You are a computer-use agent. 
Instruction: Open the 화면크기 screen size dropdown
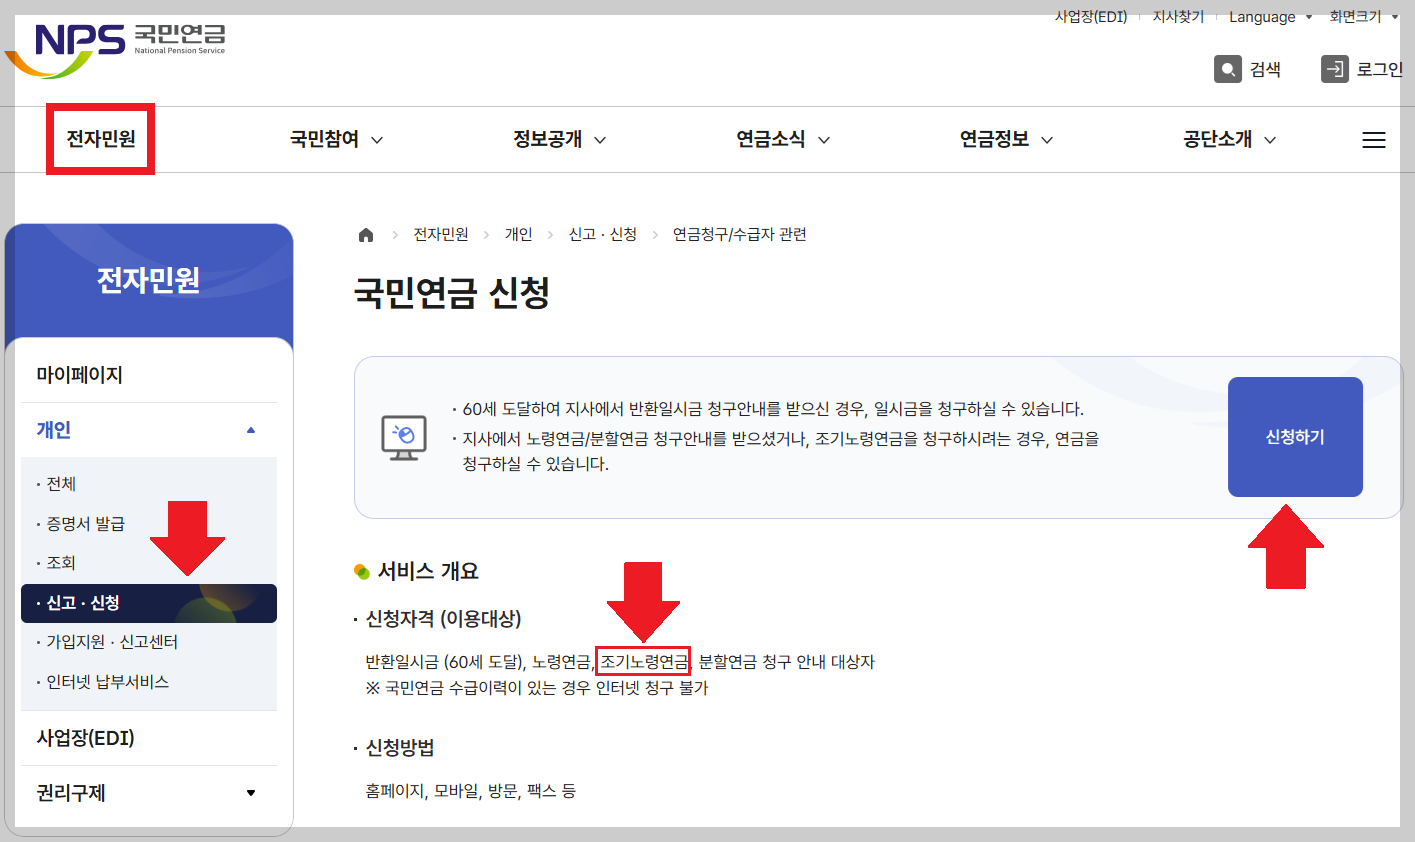[x=1360, y=16]
